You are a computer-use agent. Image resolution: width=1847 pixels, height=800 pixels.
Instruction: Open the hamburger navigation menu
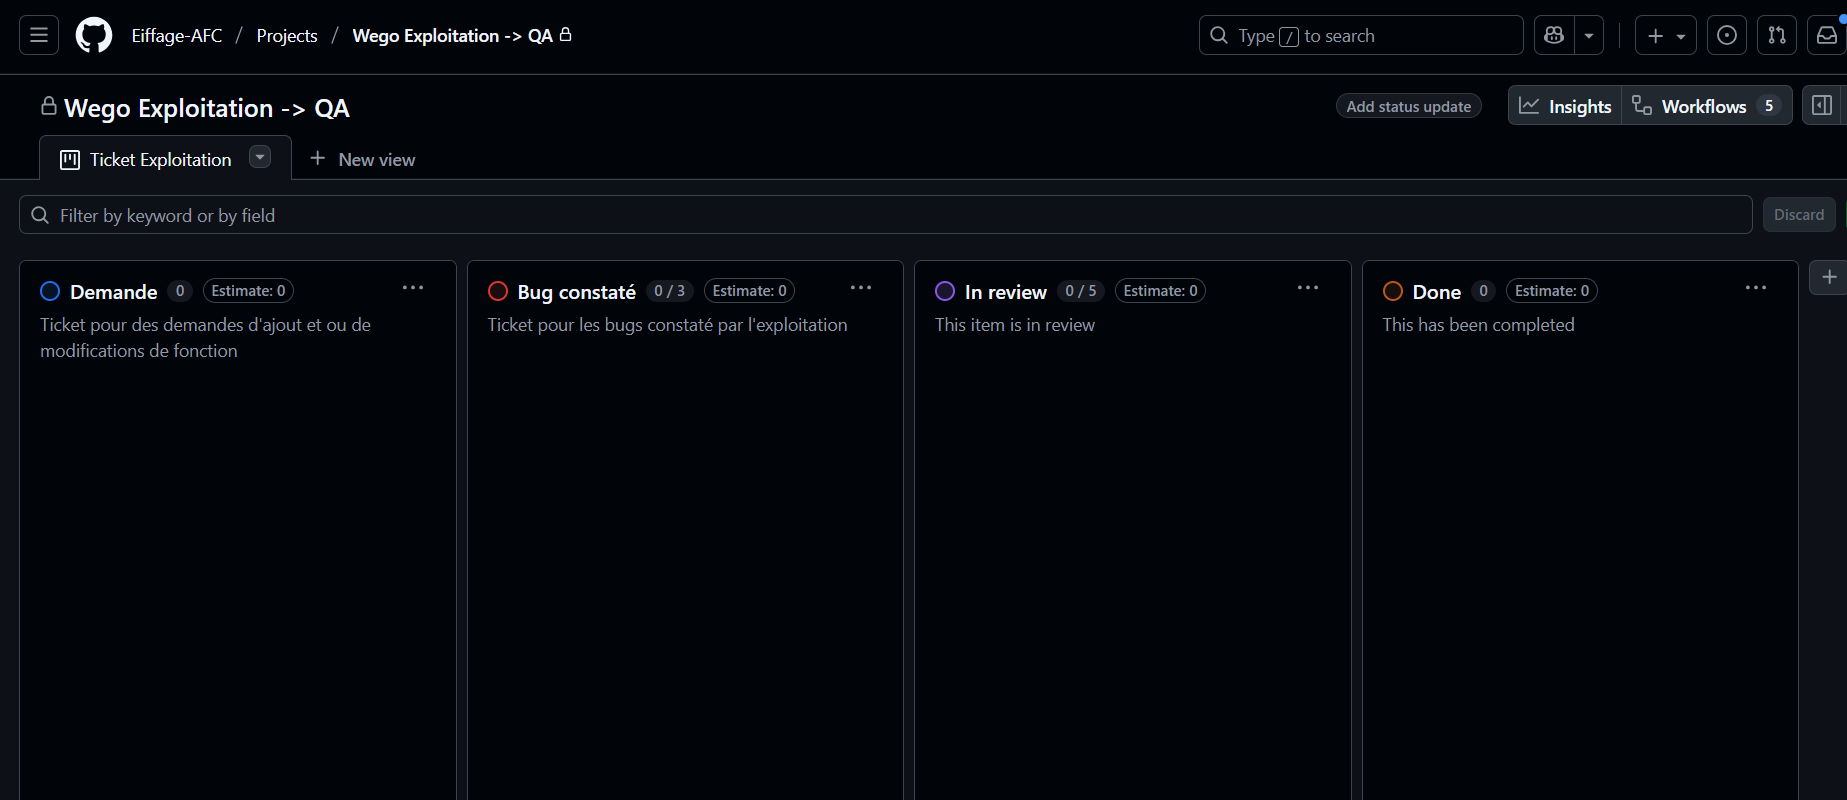39,36
